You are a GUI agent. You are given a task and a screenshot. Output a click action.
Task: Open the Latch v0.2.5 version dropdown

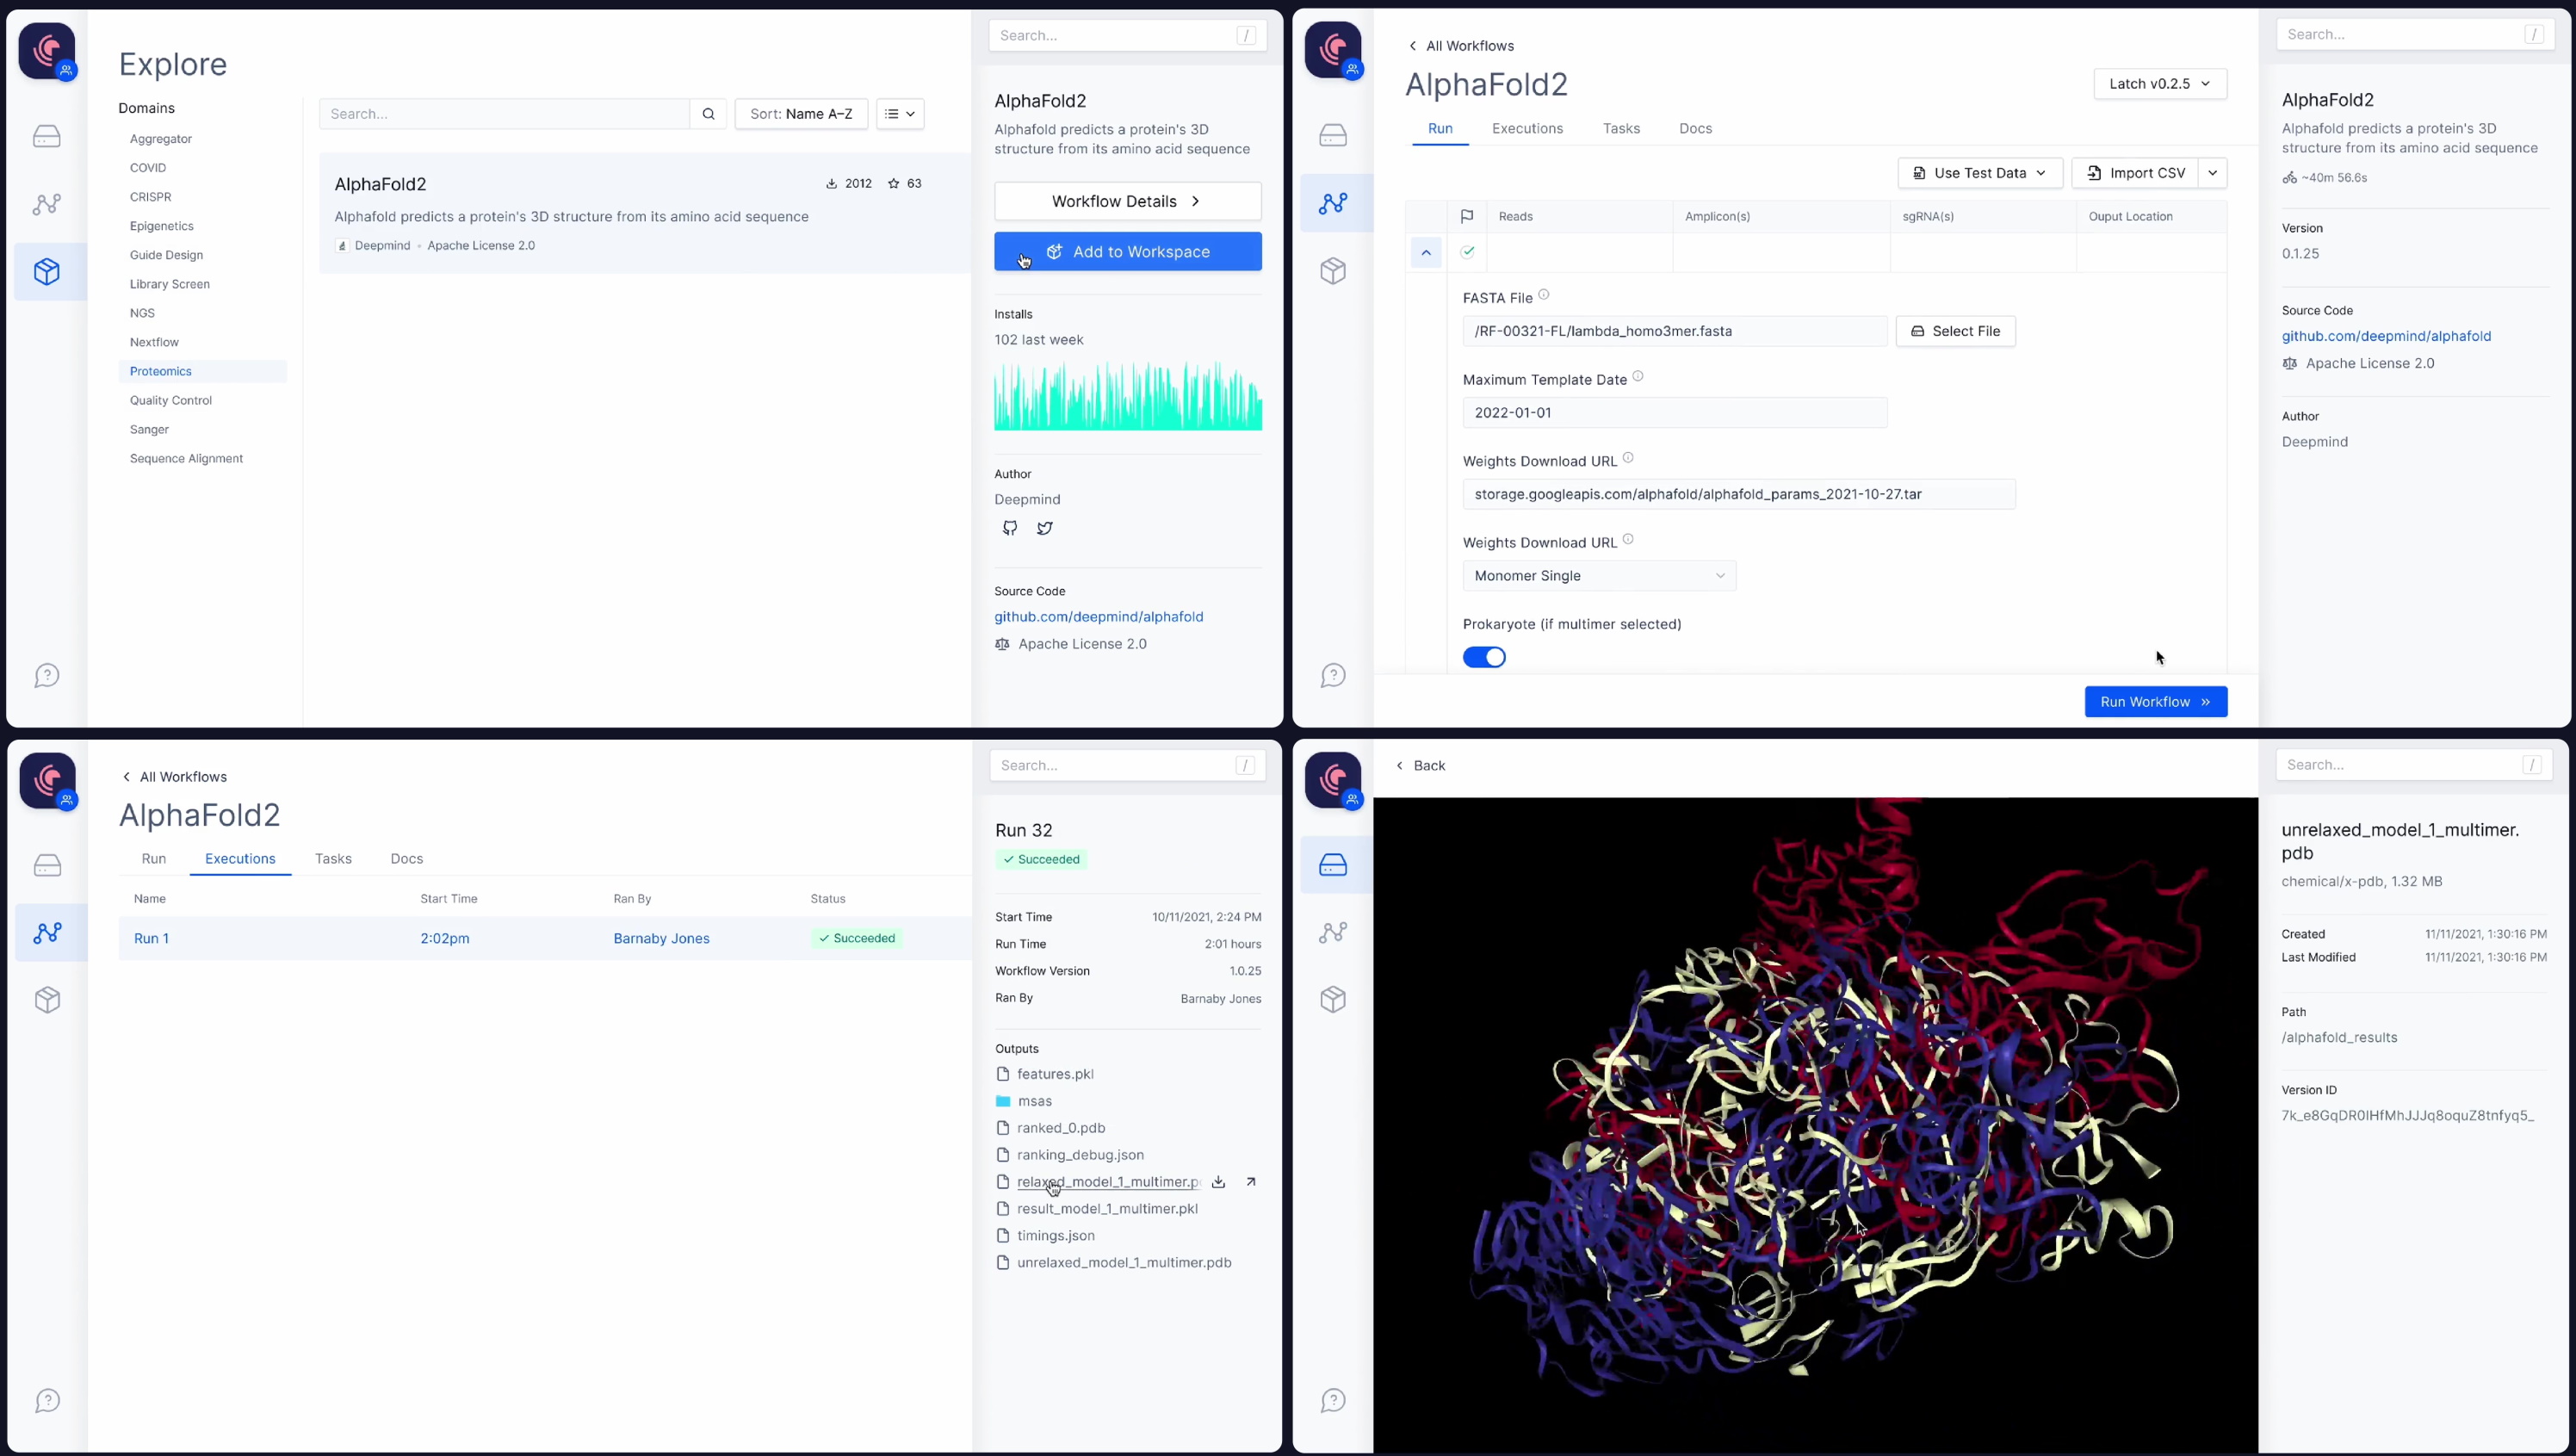[x=2159, y=84]
